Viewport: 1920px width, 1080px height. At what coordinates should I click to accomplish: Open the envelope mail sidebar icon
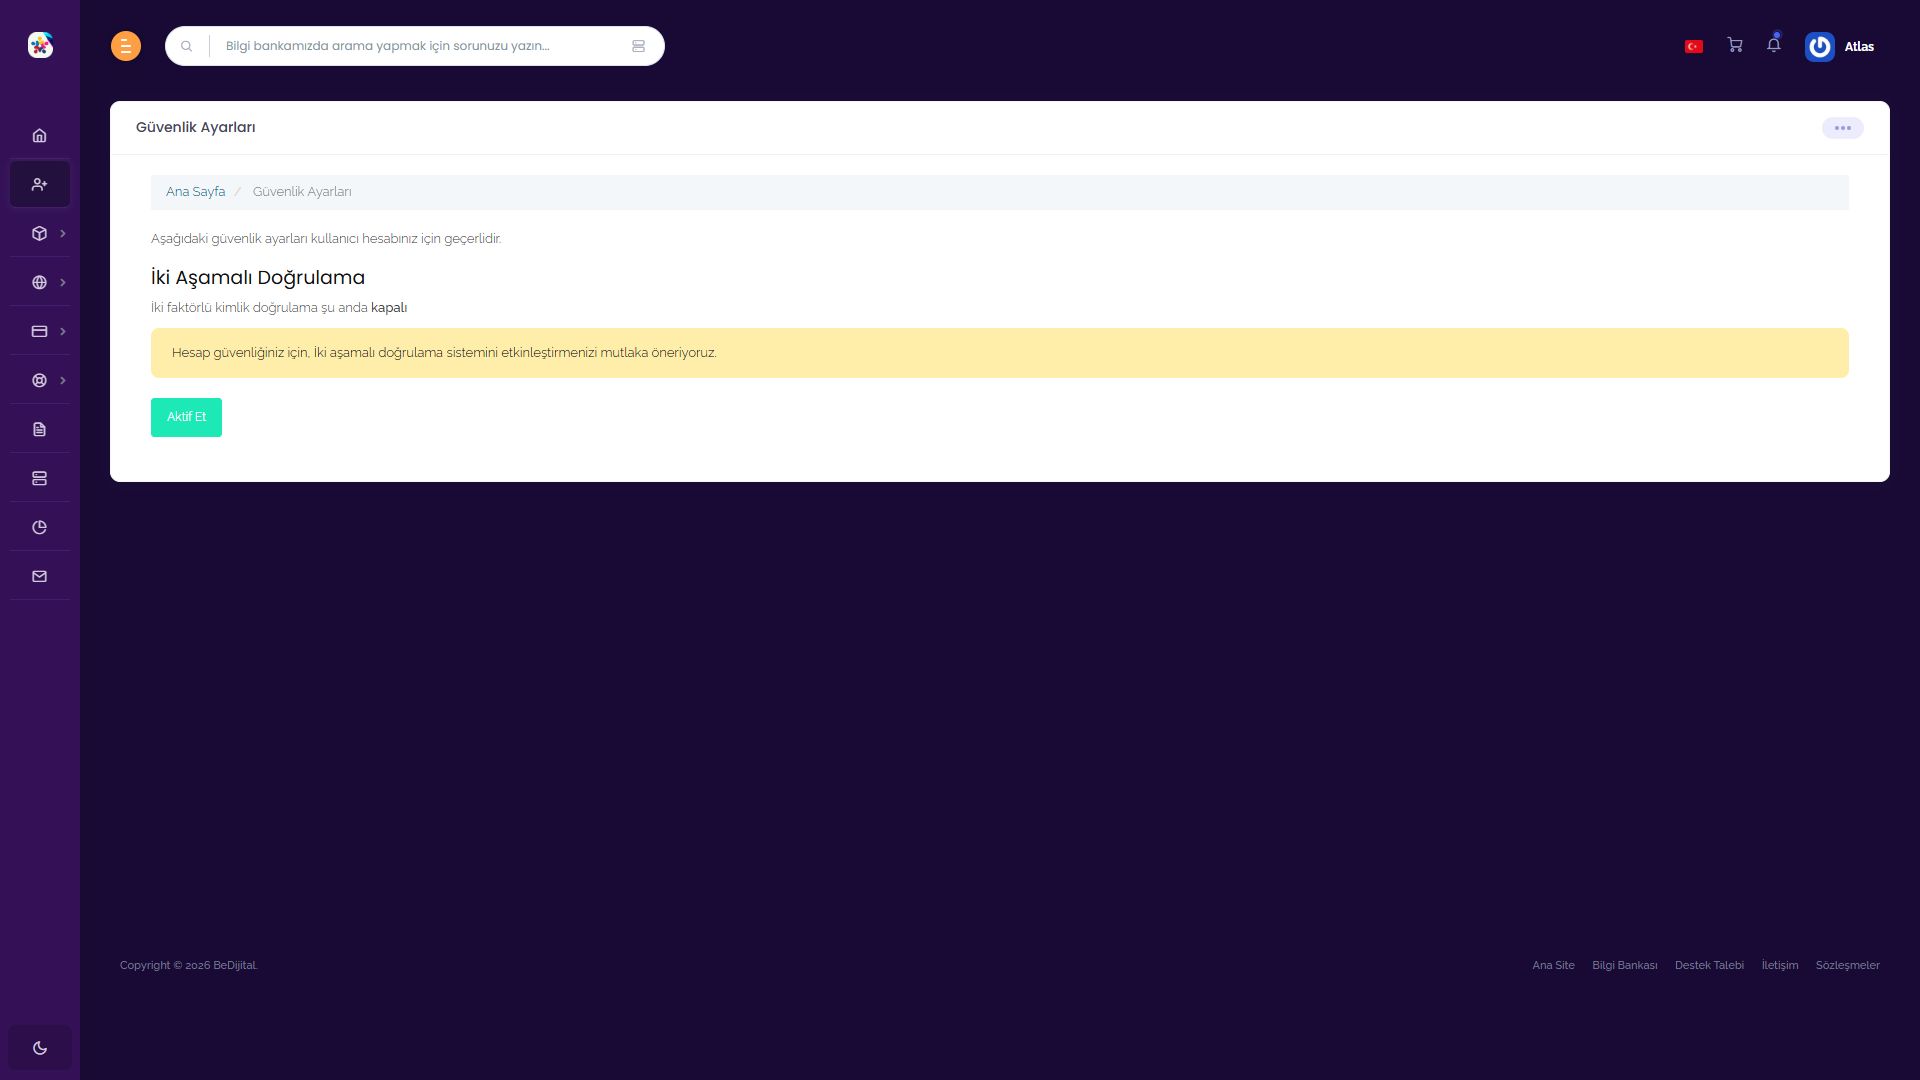pos(39,576)
